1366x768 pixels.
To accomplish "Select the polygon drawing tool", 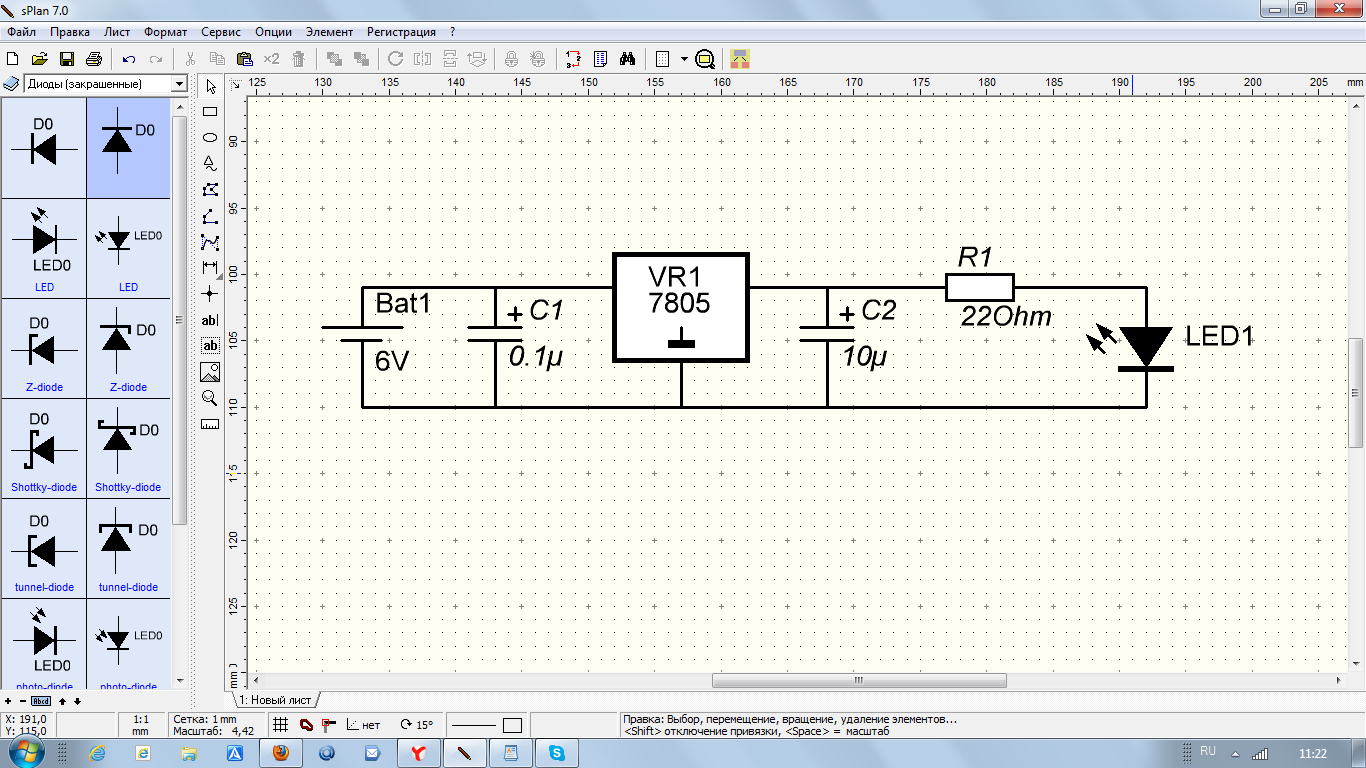I will (x=210, y=189).
